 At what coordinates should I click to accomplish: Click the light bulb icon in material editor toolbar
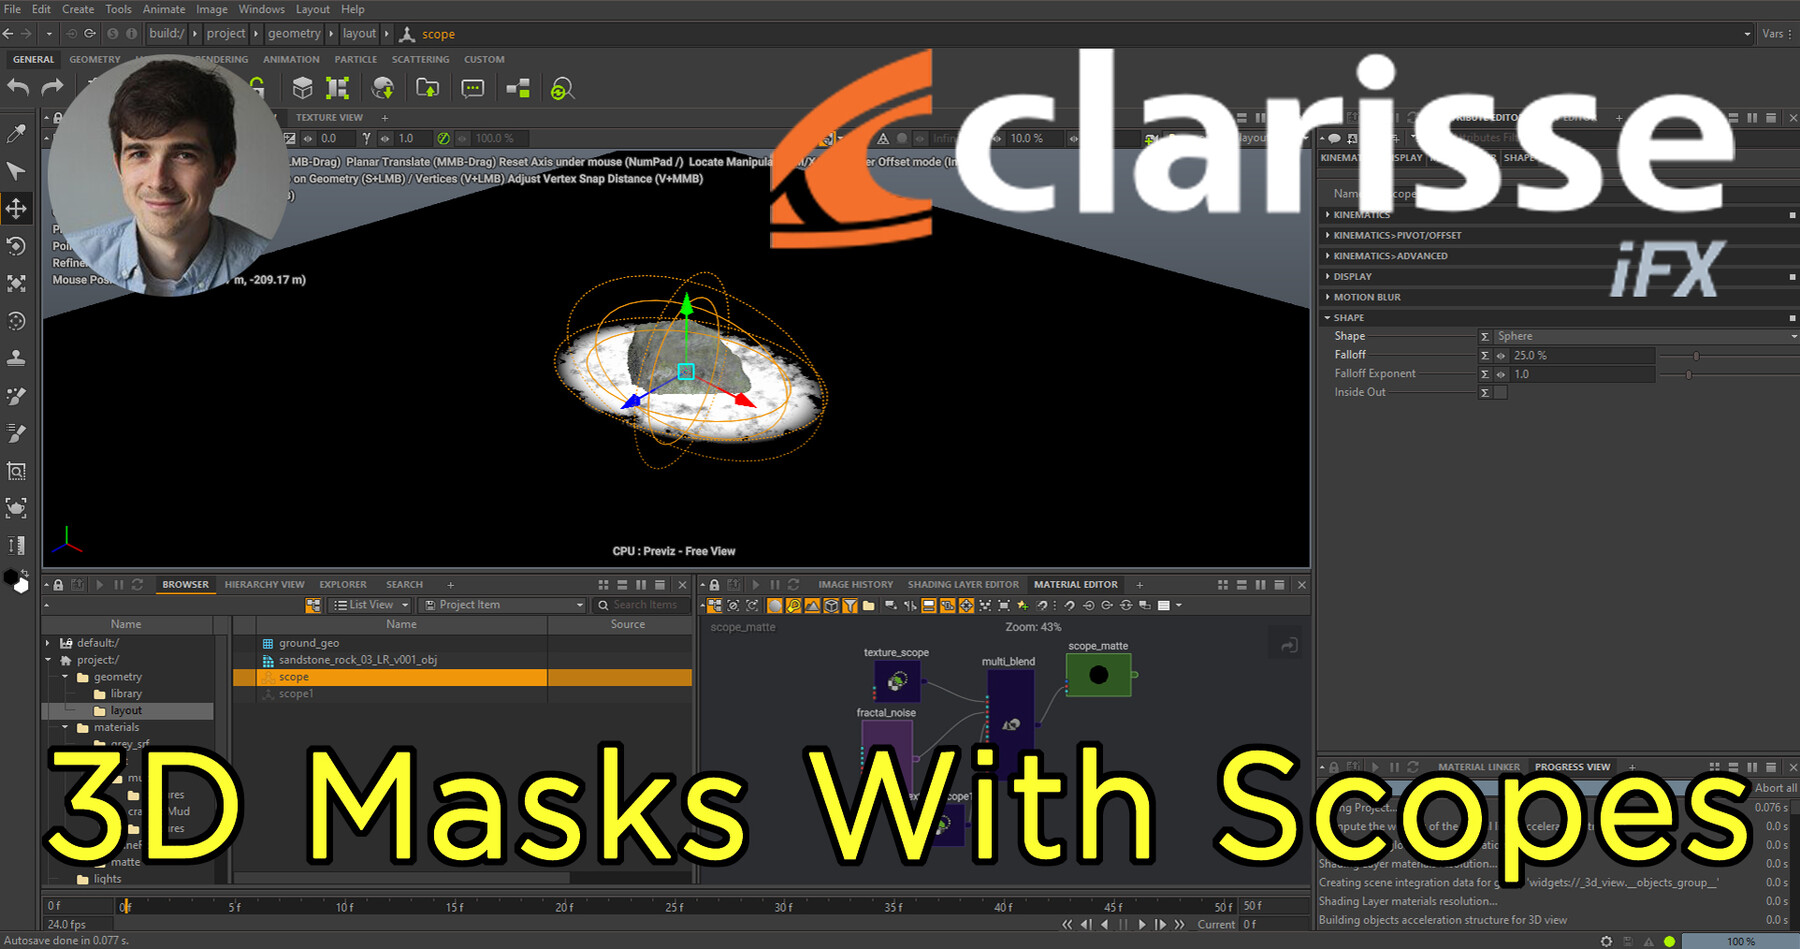793,605
